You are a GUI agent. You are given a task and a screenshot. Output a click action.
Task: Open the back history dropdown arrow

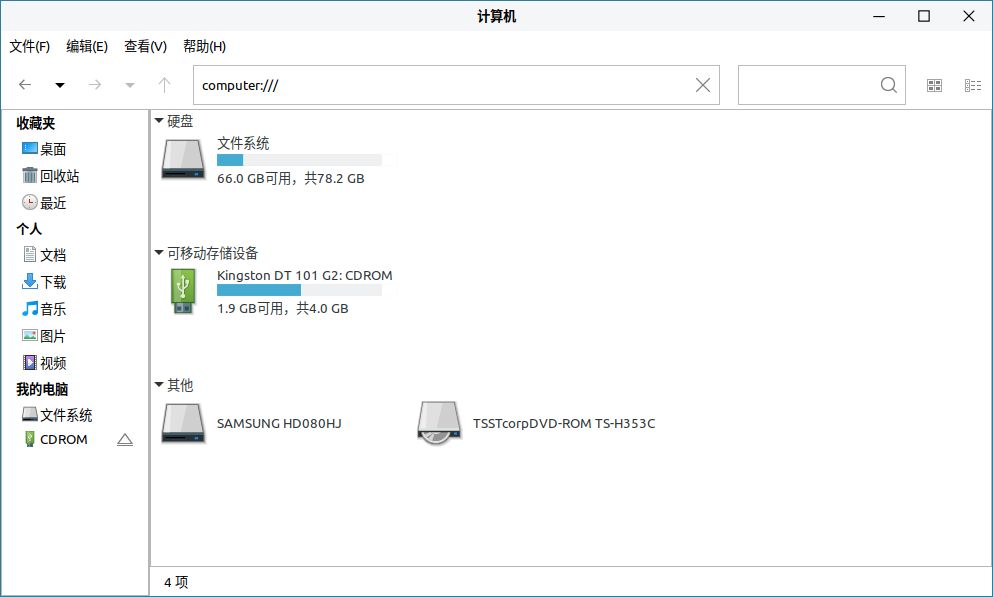60,85
